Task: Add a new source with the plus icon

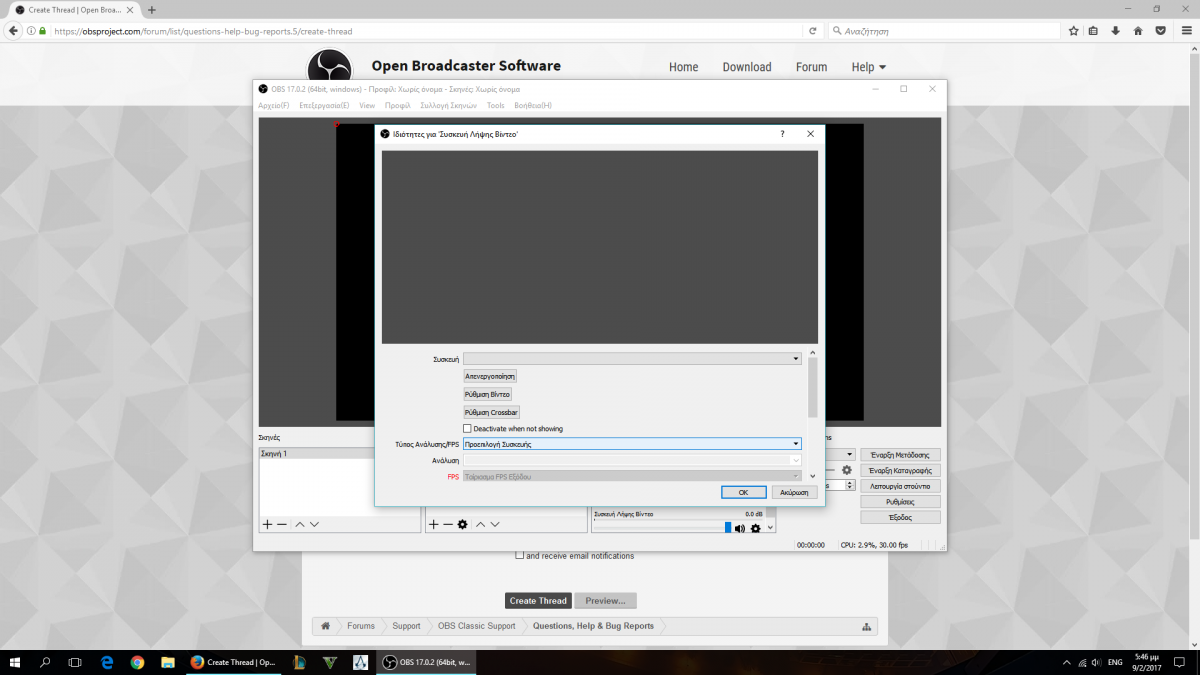Action: (x=433, y=524)
